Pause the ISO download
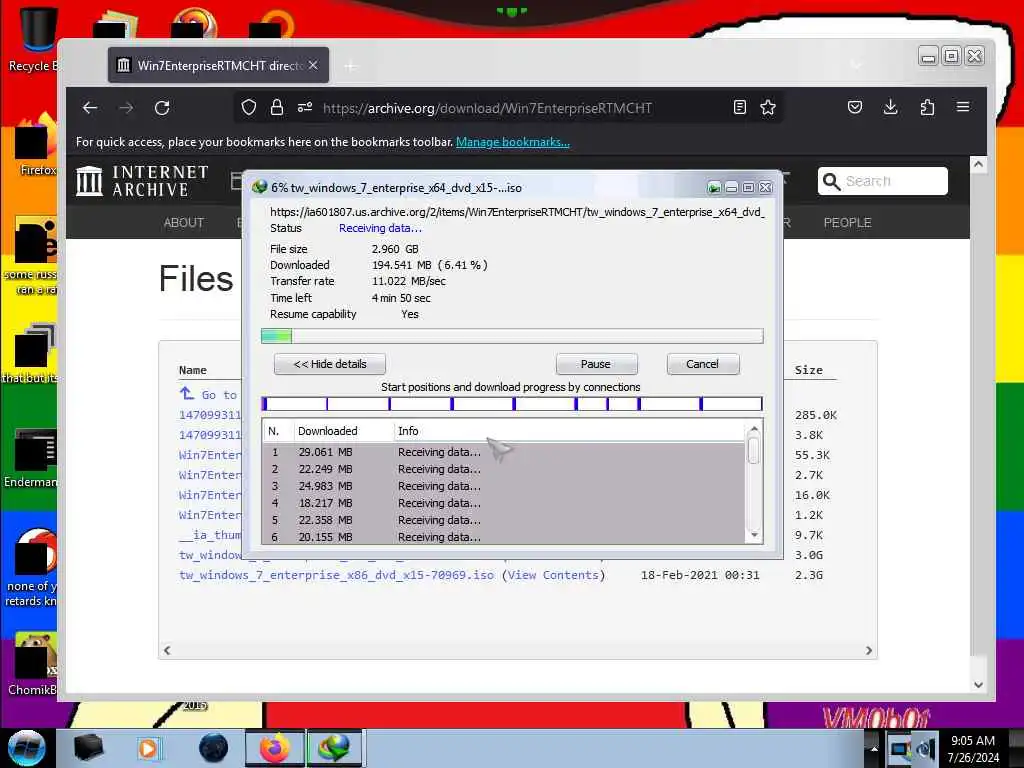This screenshot has width=1024, height=768. [596, 364]
